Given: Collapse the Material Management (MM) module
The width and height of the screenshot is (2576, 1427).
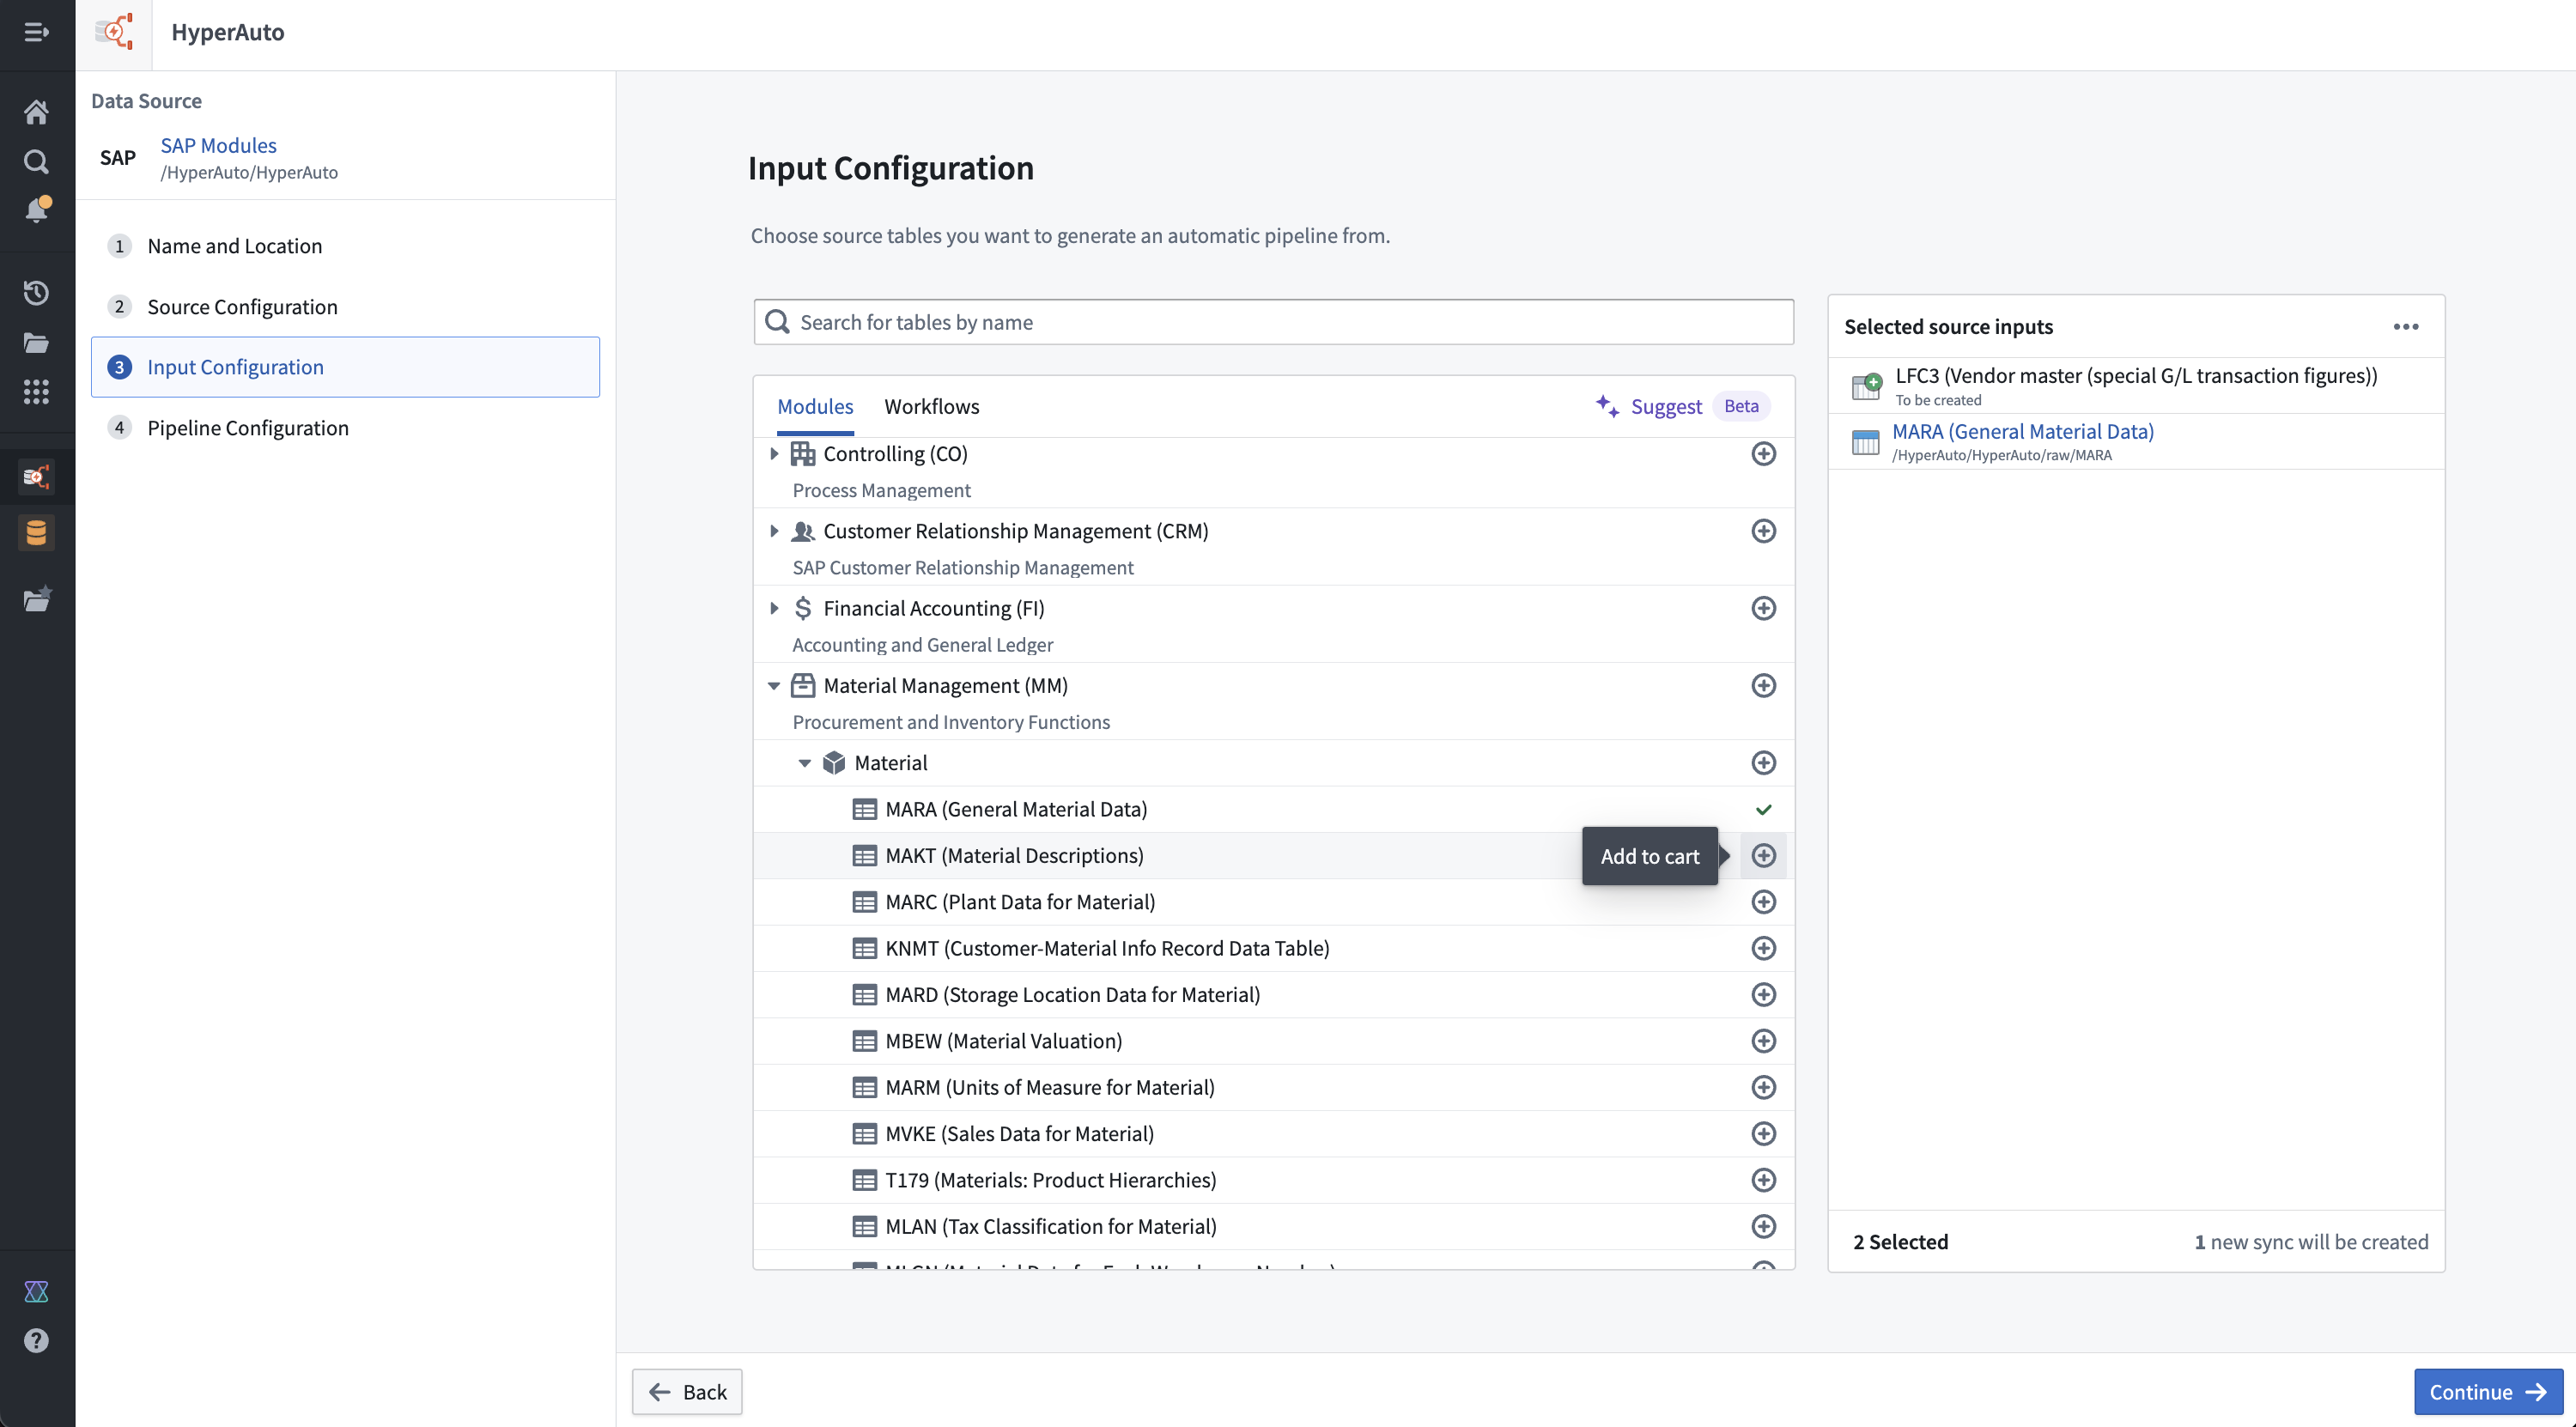Looking at the screenshot, I should coord(773,685).
